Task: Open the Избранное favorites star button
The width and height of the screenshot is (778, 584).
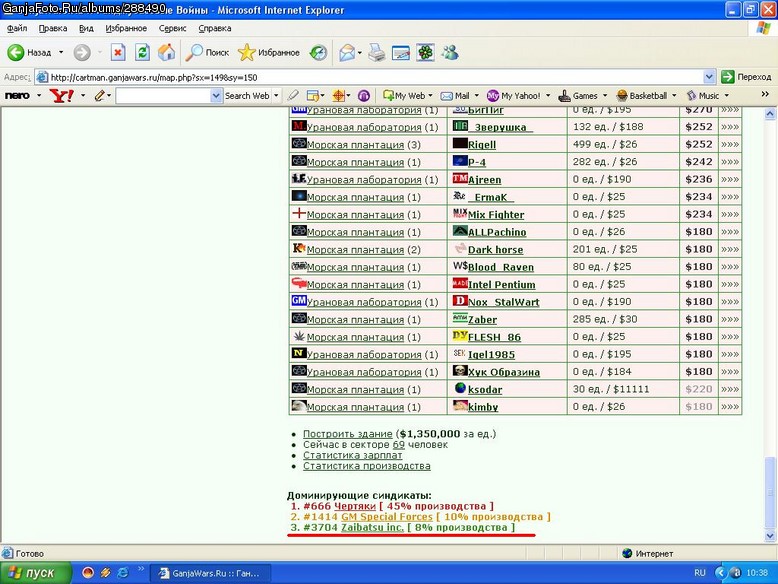Action: (269, 52)
